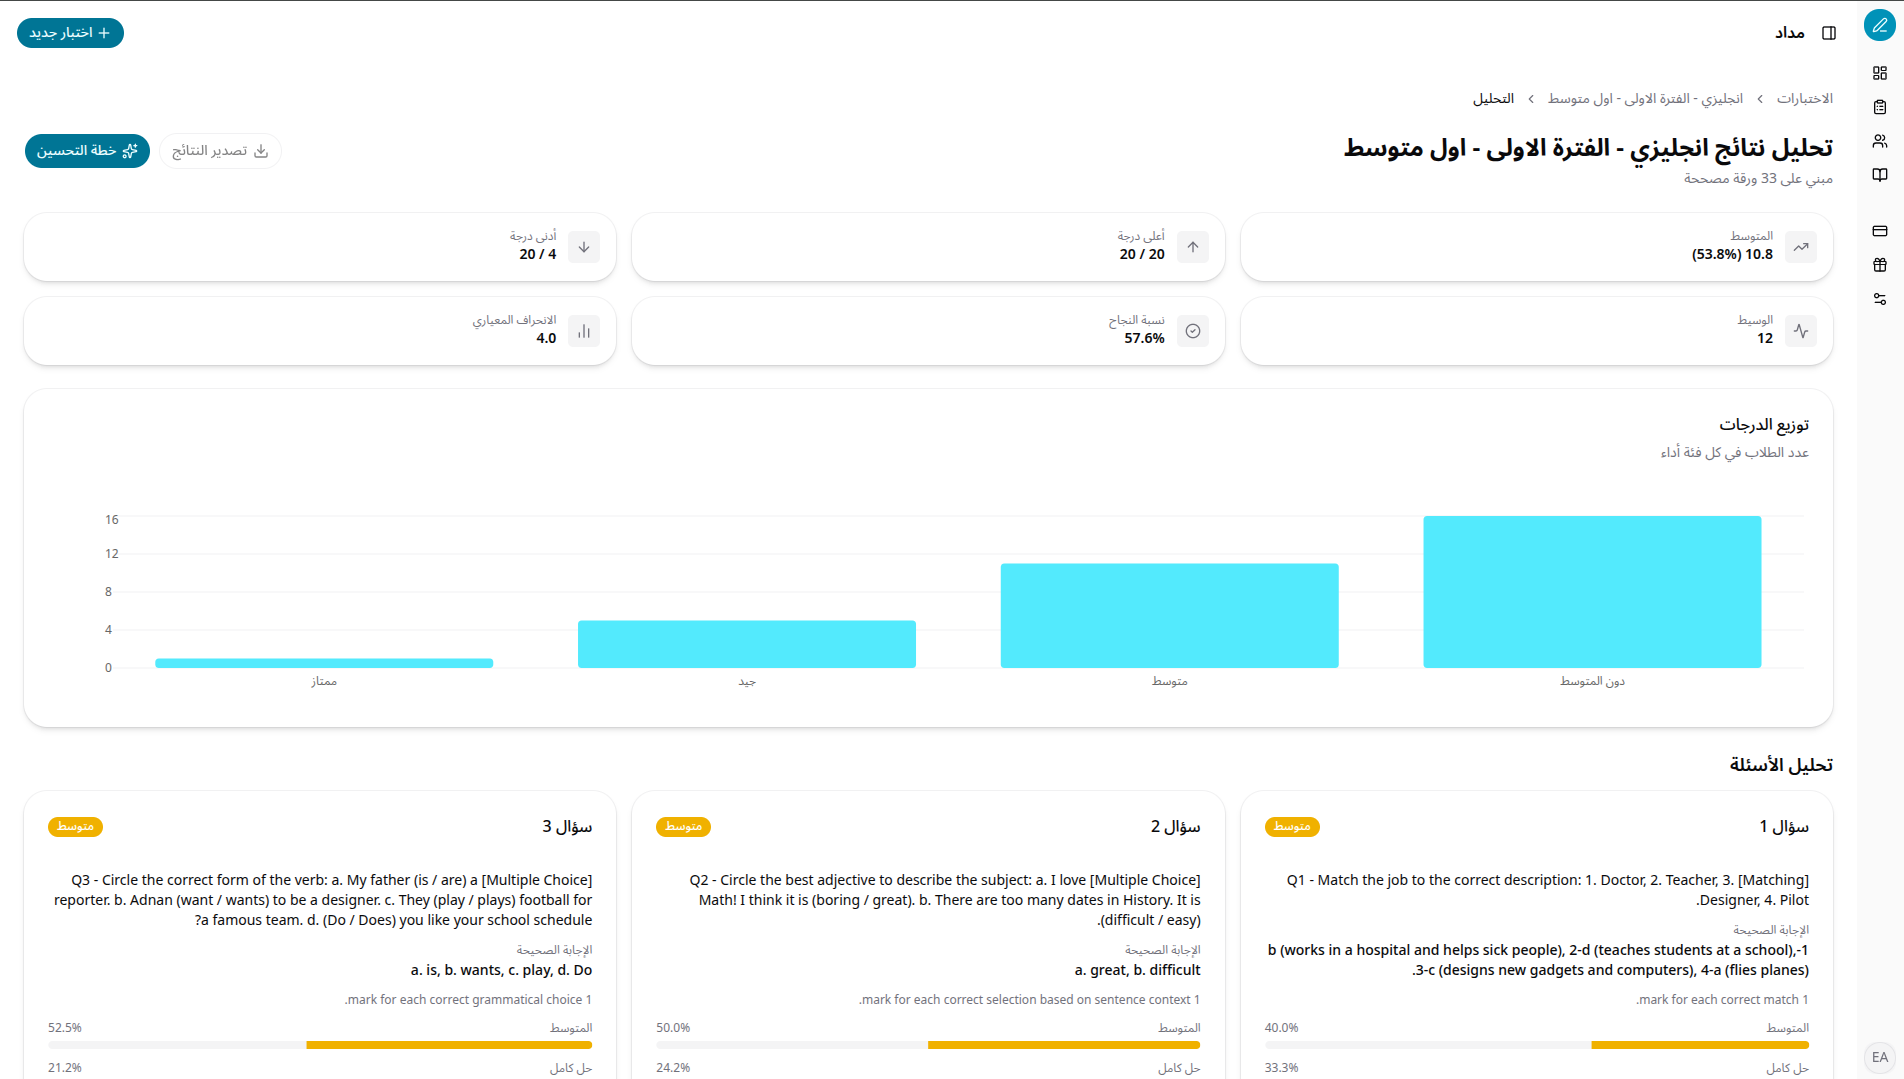Open the billing card icon in sidebar
Image resolution: width=1904 pixels, height=1079 pixels.
point(1880,231)
